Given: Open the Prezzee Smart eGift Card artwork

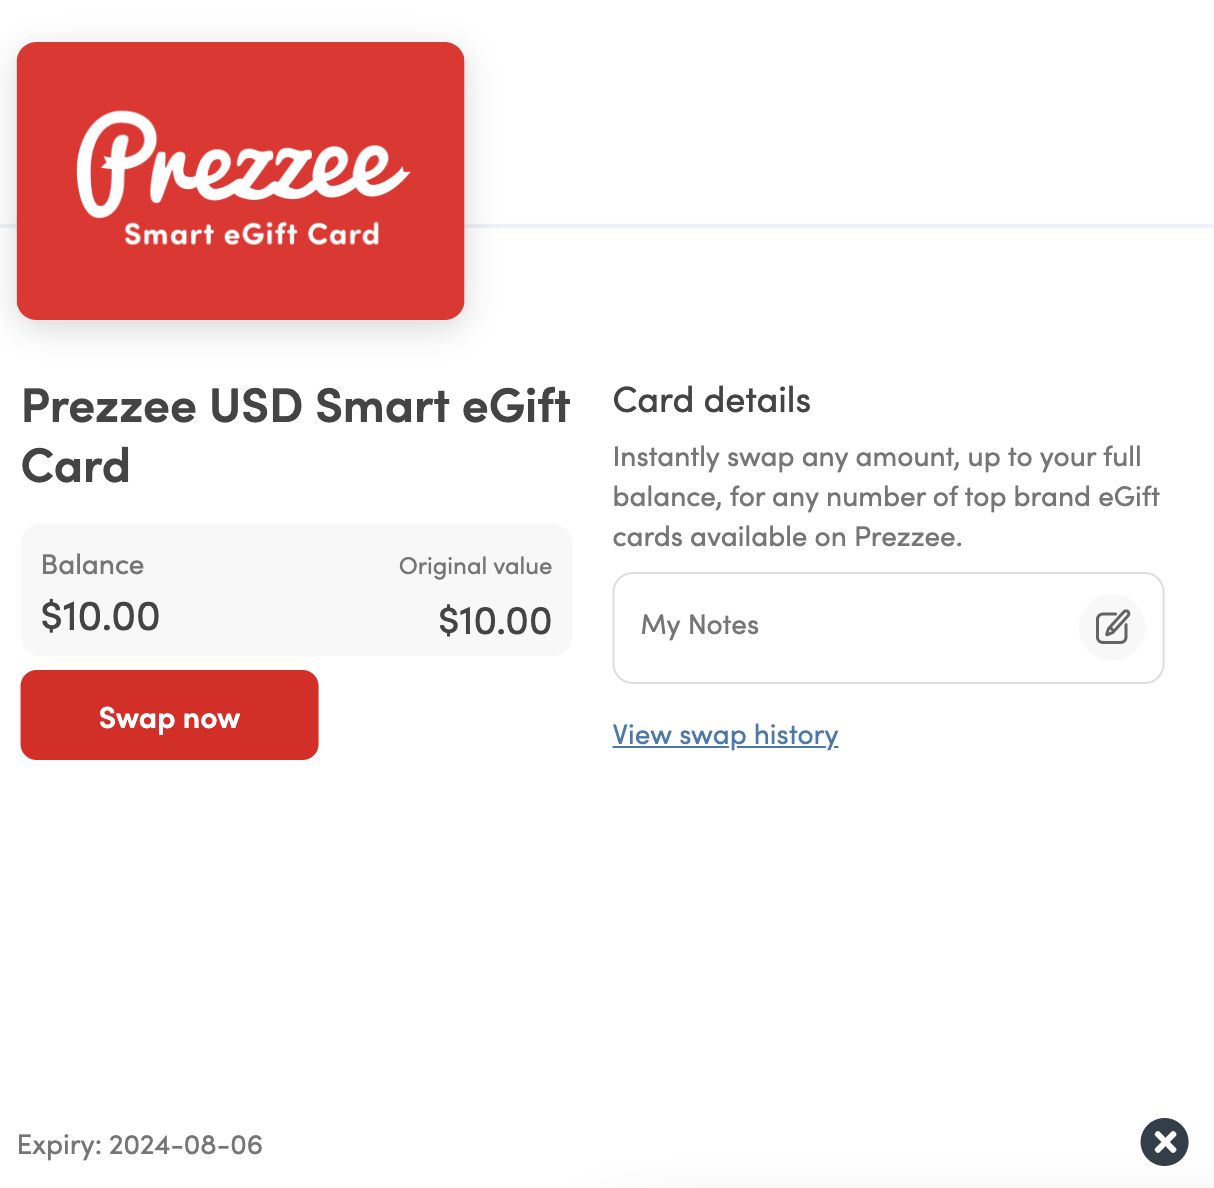Looking at the screenshot, I should 240,180.
